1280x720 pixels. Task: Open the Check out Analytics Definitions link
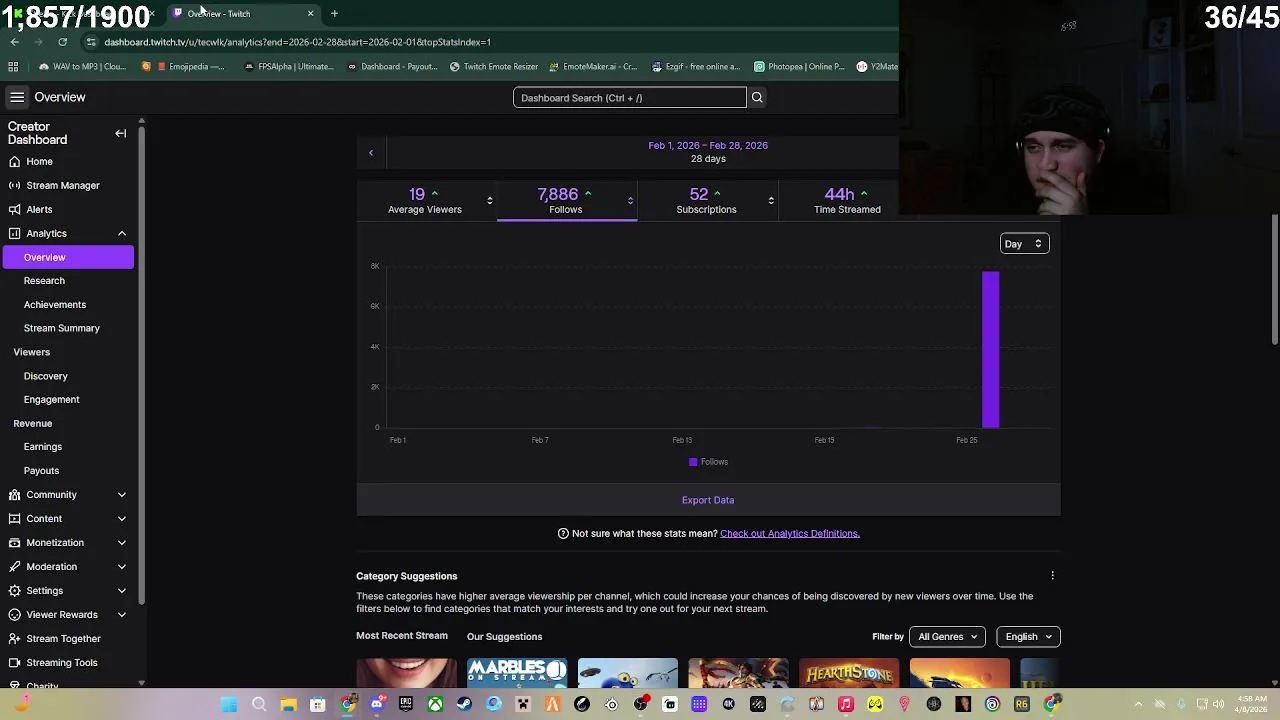pyautogui.click(x=790, y=534)
